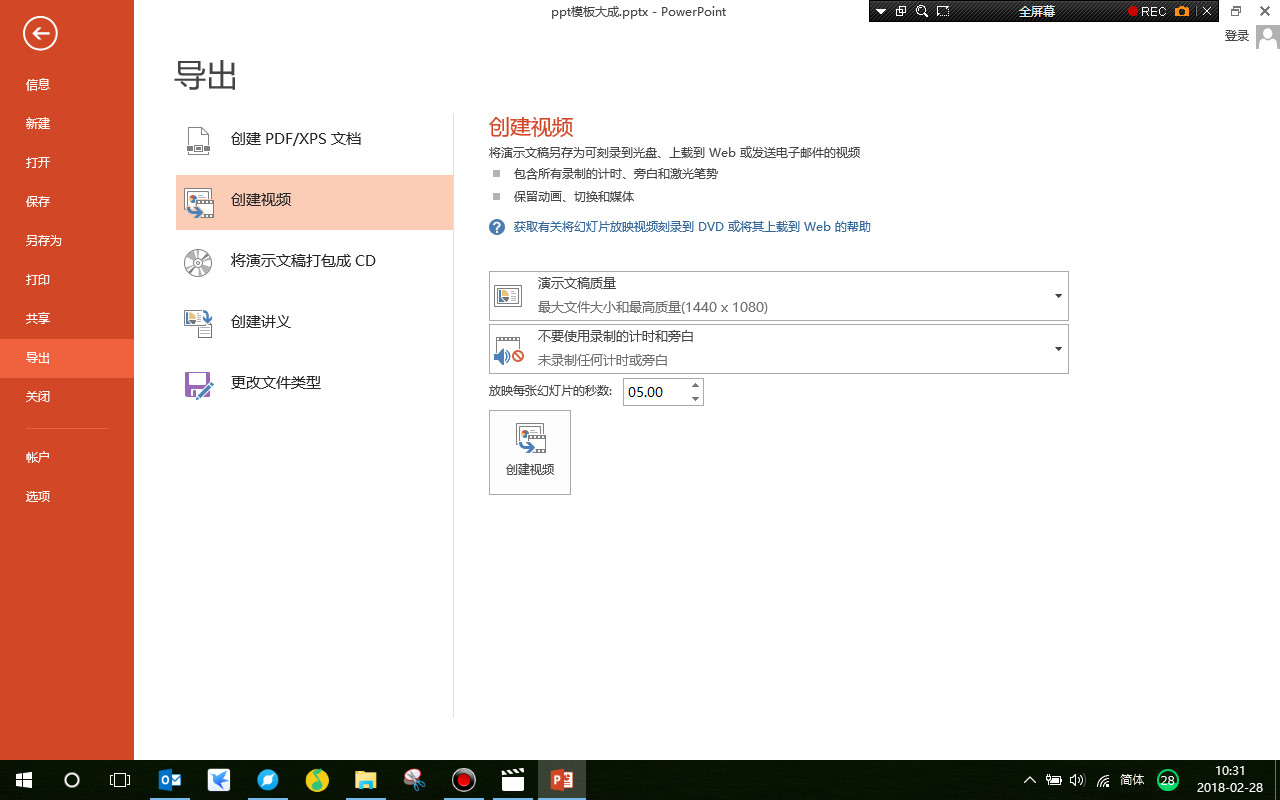Click the volume icon in system tray
Image resolution: width=1280 pixels, height=800 pixels.
point(1076,780)
